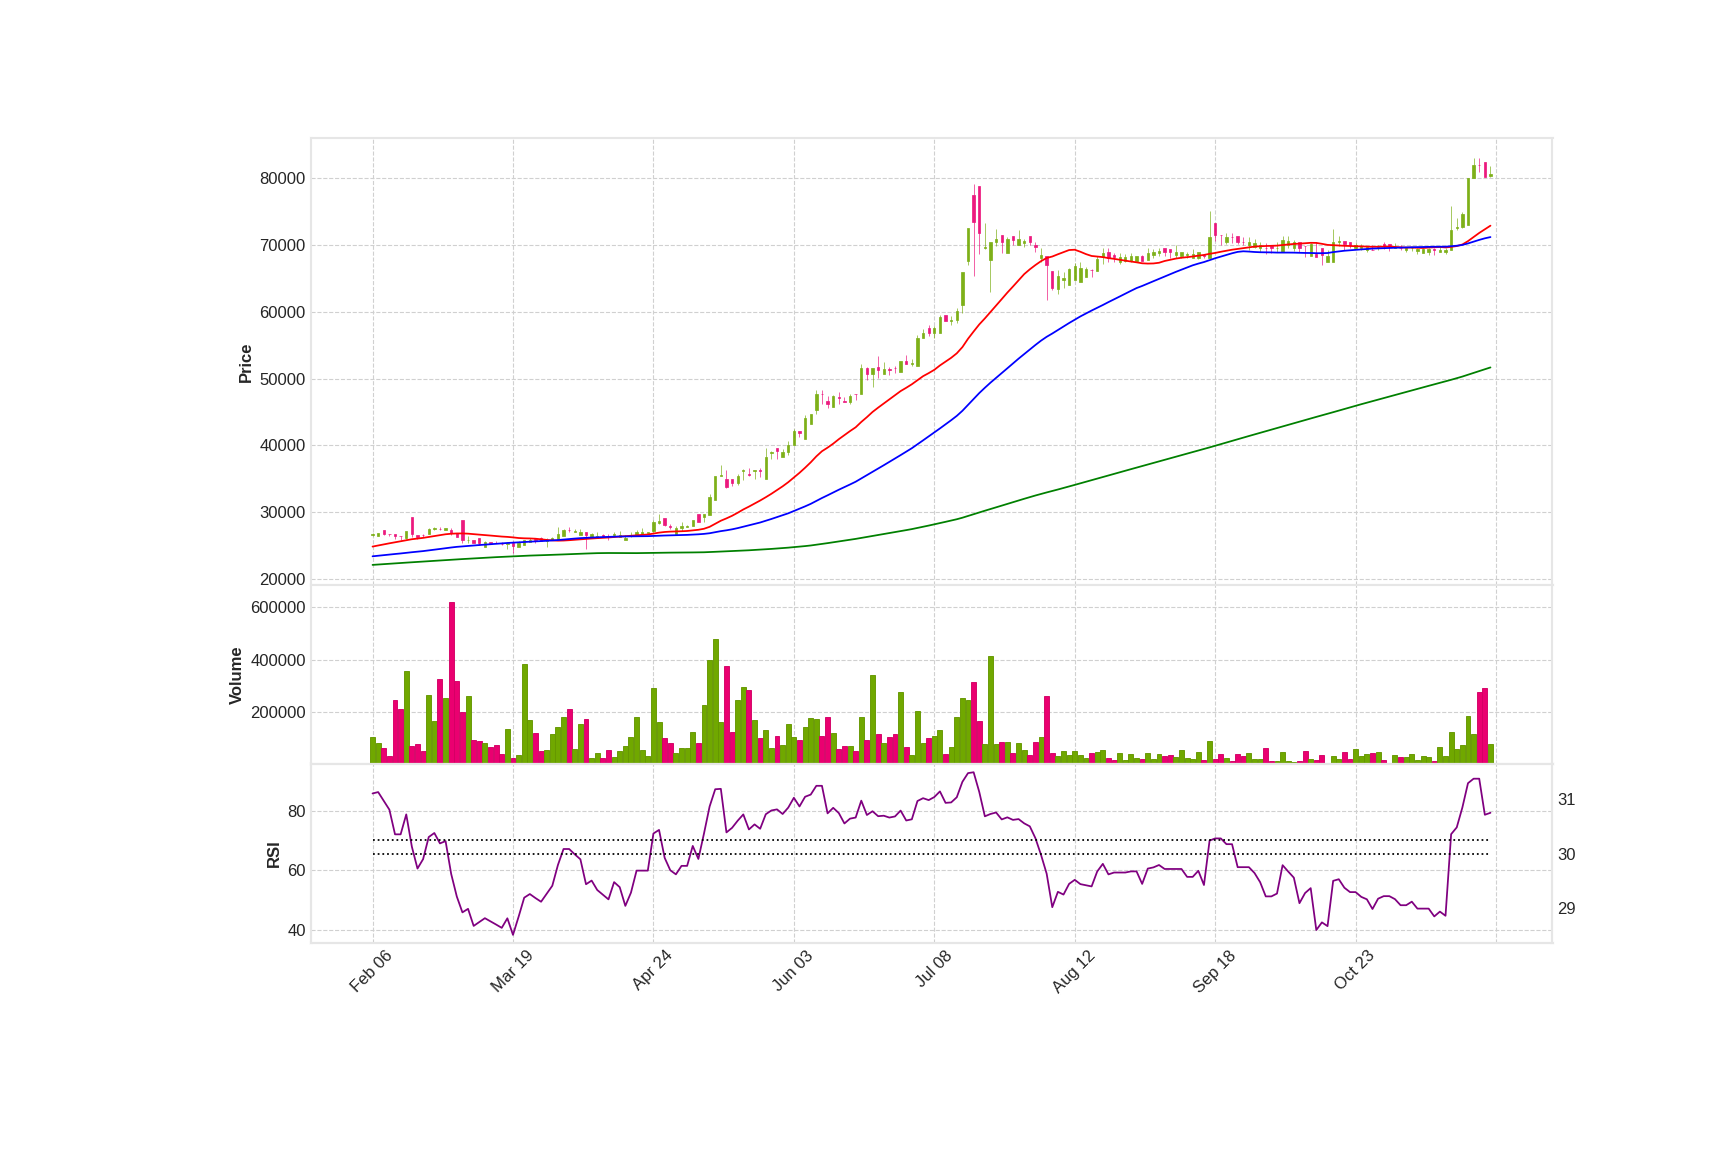Click the RSI 40 axis value
1725x1150 pixels.
[296, 931]
